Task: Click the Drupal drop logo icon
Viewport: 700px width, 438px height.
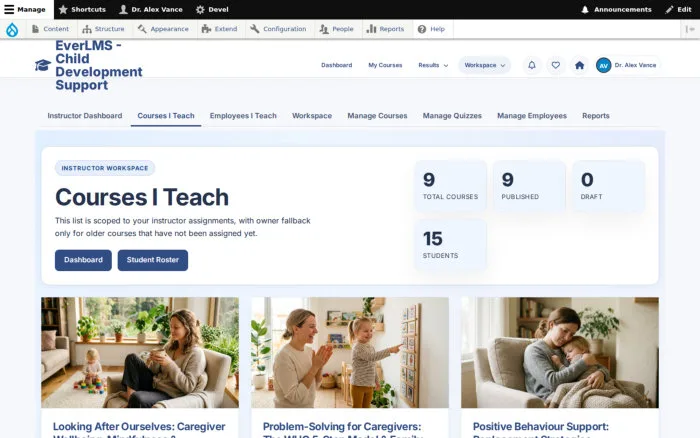Action: (x=12, y=29)
